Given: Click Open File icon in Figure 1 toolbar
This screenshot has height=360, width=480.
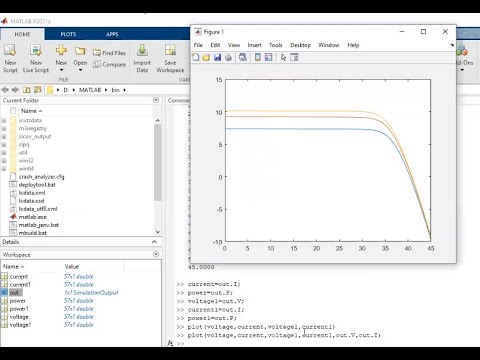Looking at the screenshot, I should pos(206,57).
